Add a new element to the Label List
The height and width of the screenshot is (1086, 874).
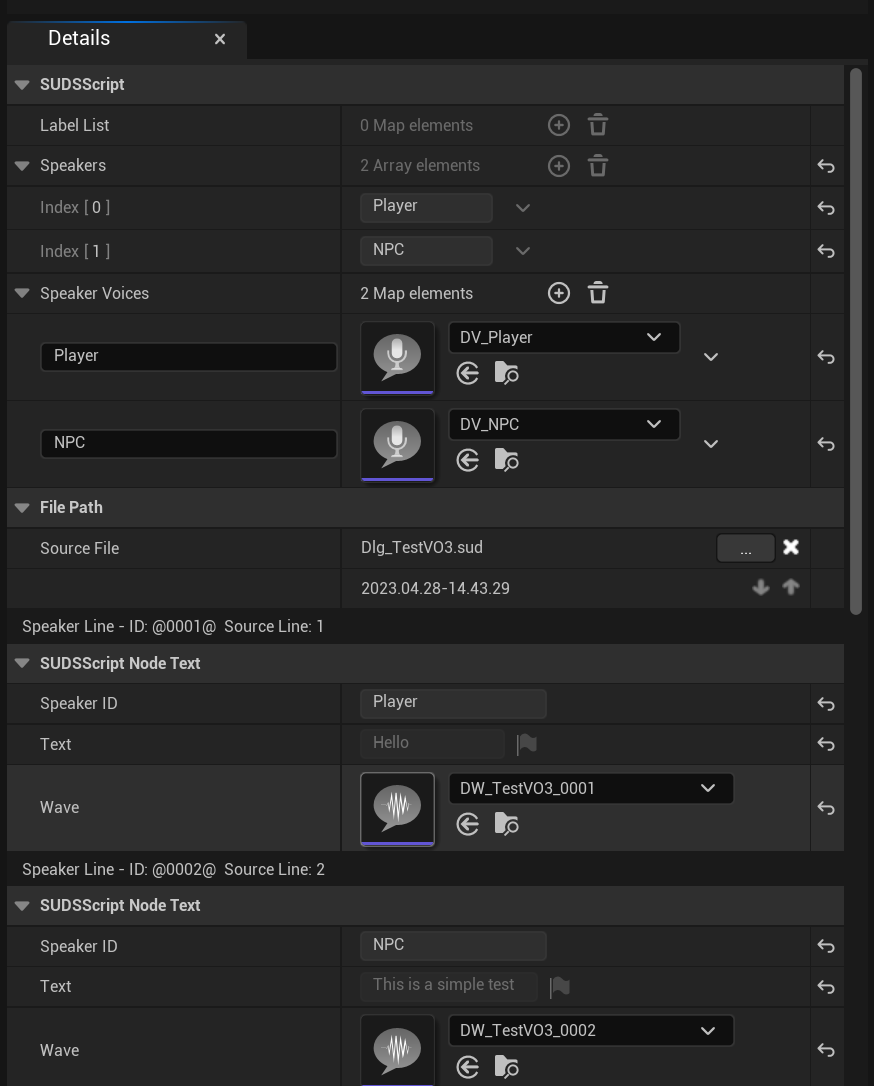click(558, 124)
